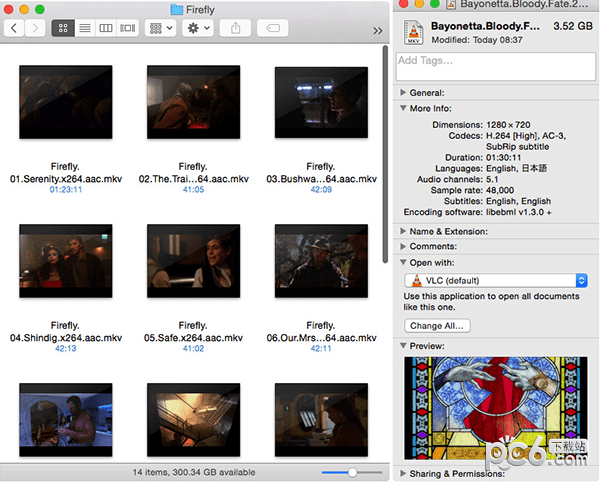Viewport: 600px width, 483px height.
Task: Click the stained glass preview image
Action: point(496,408)
